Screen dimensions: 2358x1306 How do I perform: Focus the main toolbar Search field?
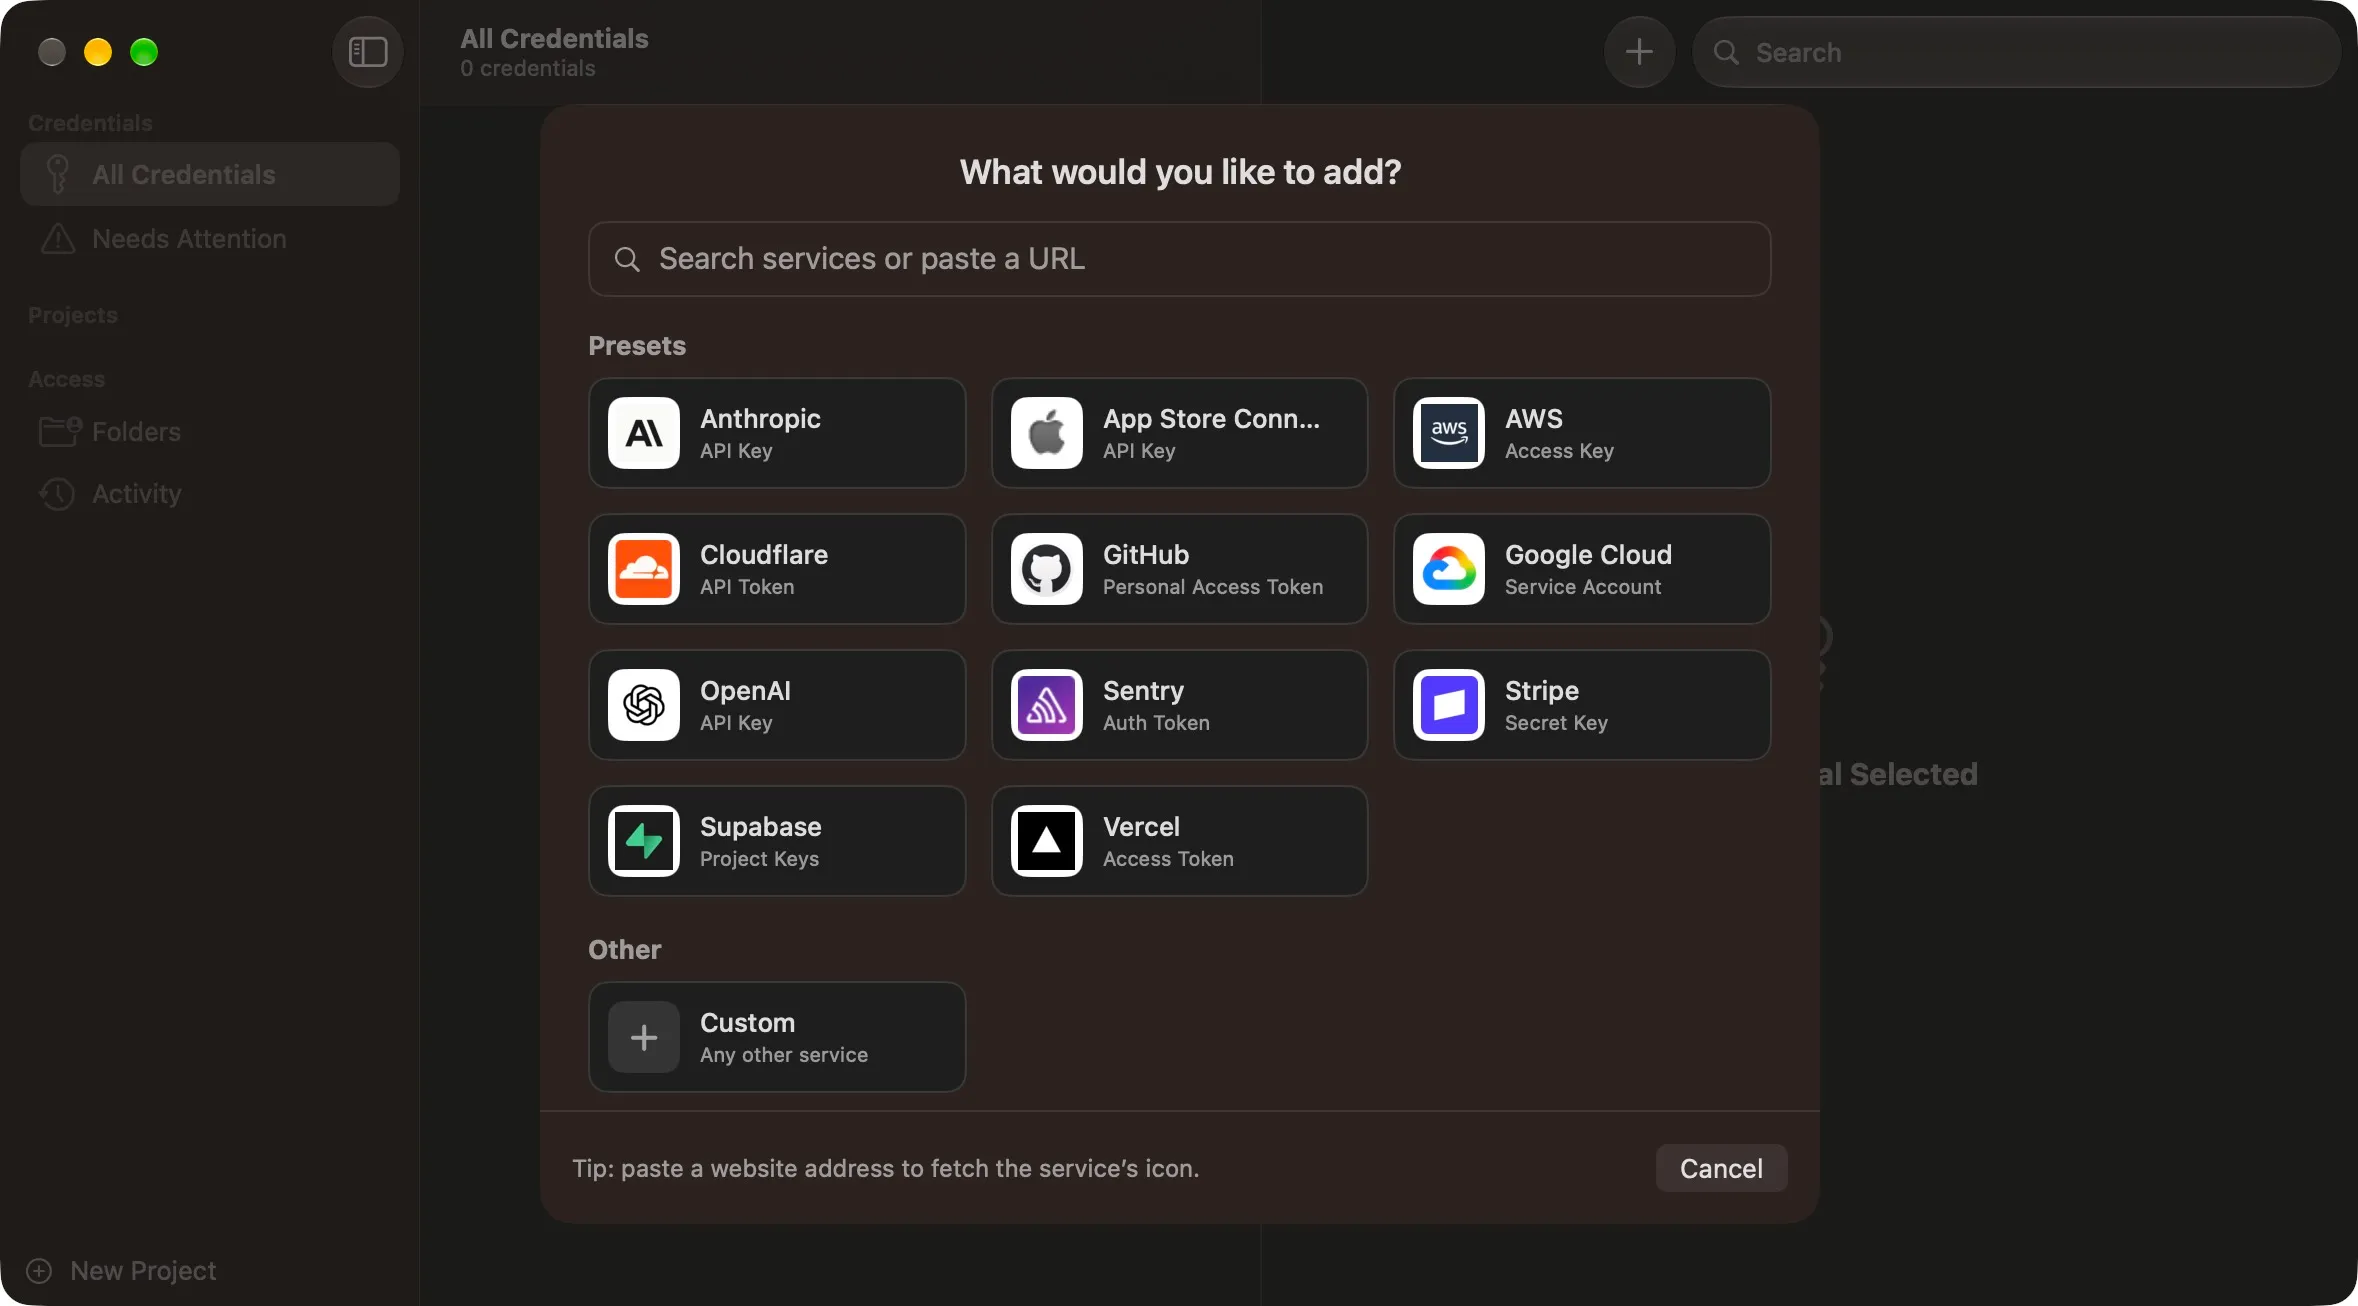coord(2015,52)
